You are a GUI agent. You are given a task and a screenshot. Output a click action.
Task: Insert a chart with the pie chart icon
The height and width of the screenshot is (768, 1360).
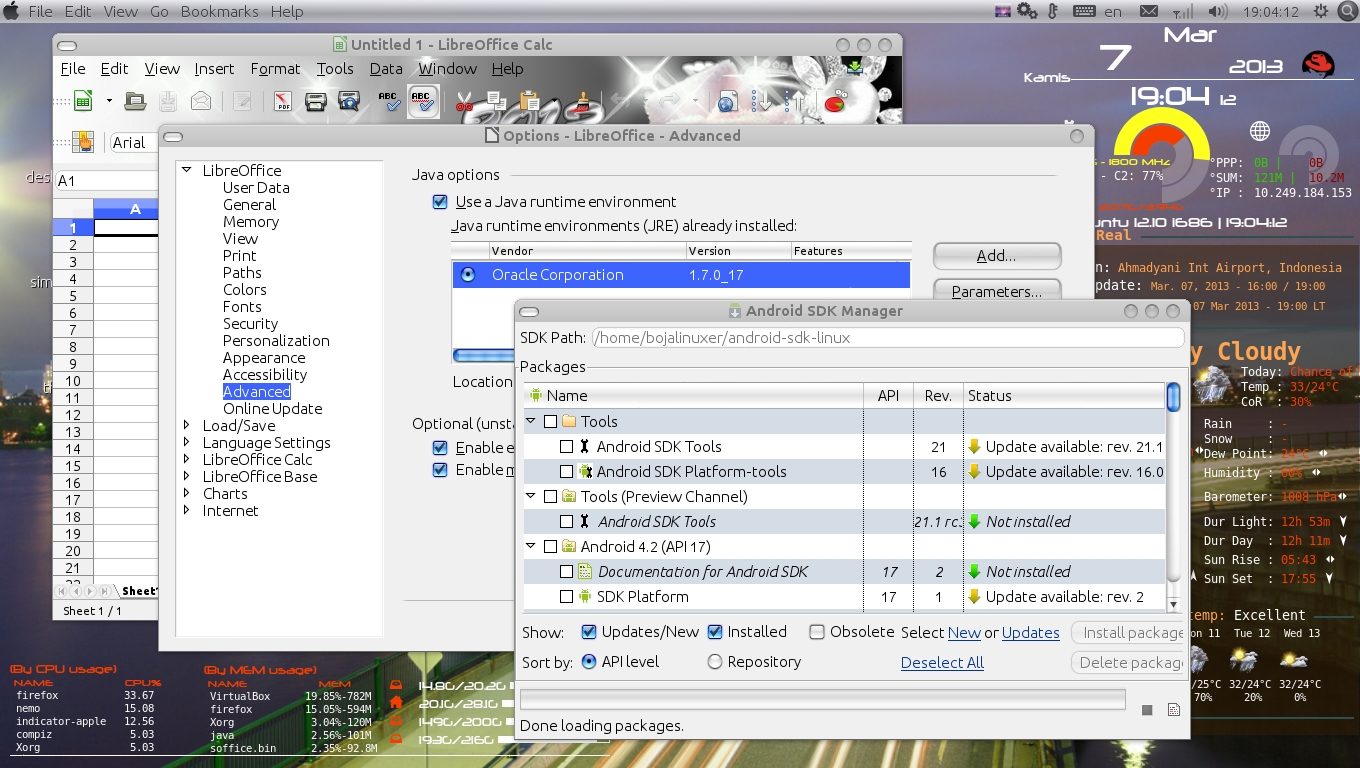point(835,101)
